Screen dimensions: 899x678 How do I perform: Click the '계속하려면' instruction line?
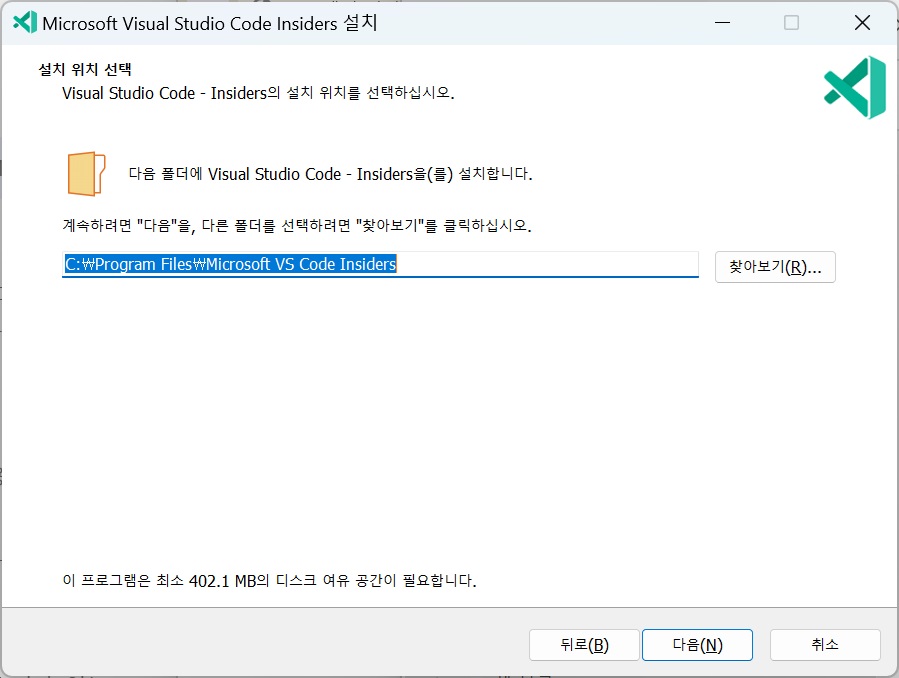pyautogui.click(x=296, y=225)
